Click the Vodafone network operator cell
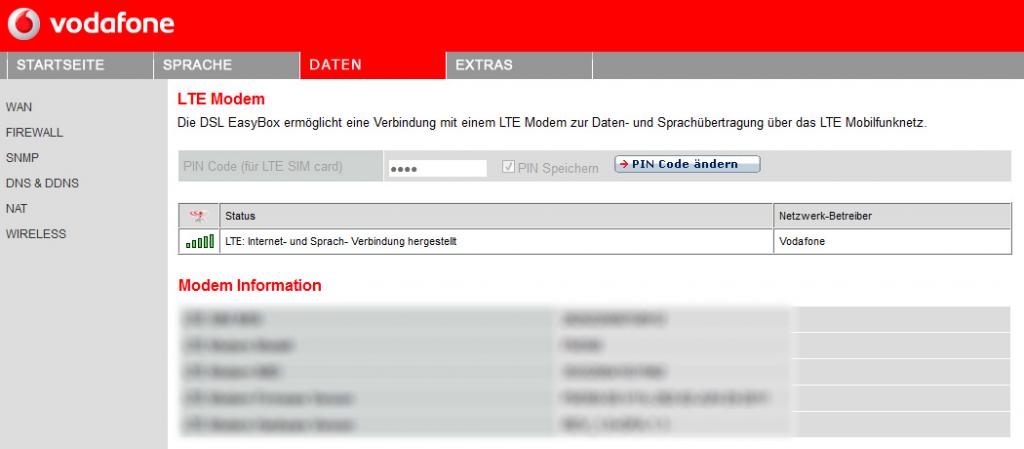1024x449 pixels. tap(893, 241)
